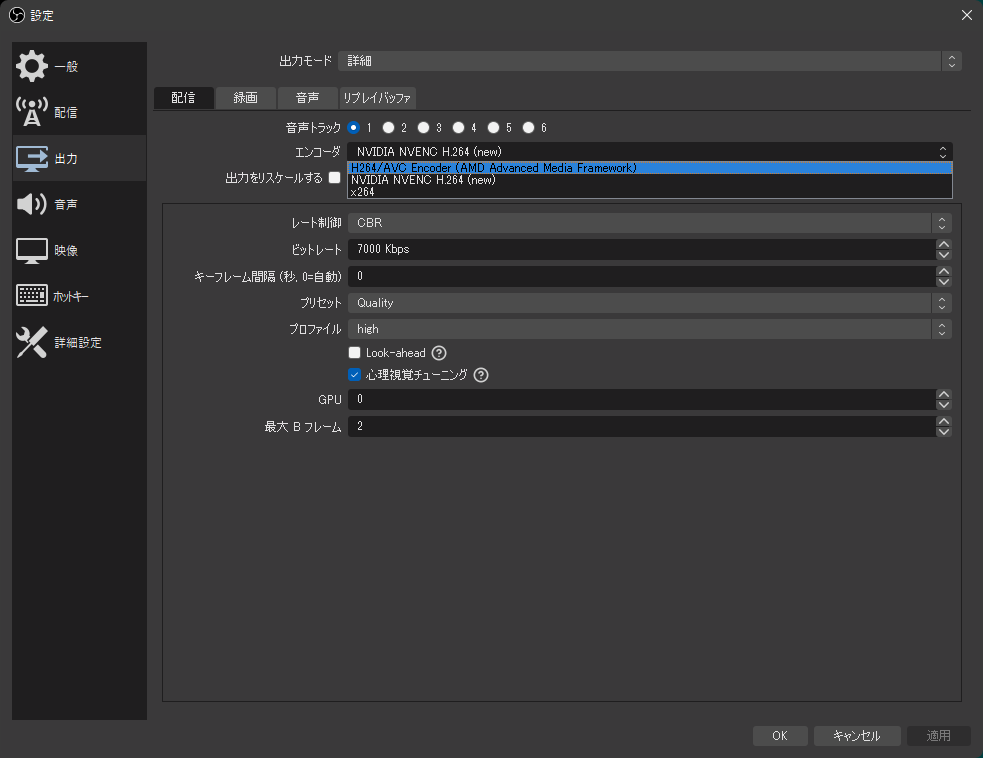Select the 出力 (Output) monitor-arrow icon
The height and width of the screenshot is (758, 983).
click(x=32, y=159)
